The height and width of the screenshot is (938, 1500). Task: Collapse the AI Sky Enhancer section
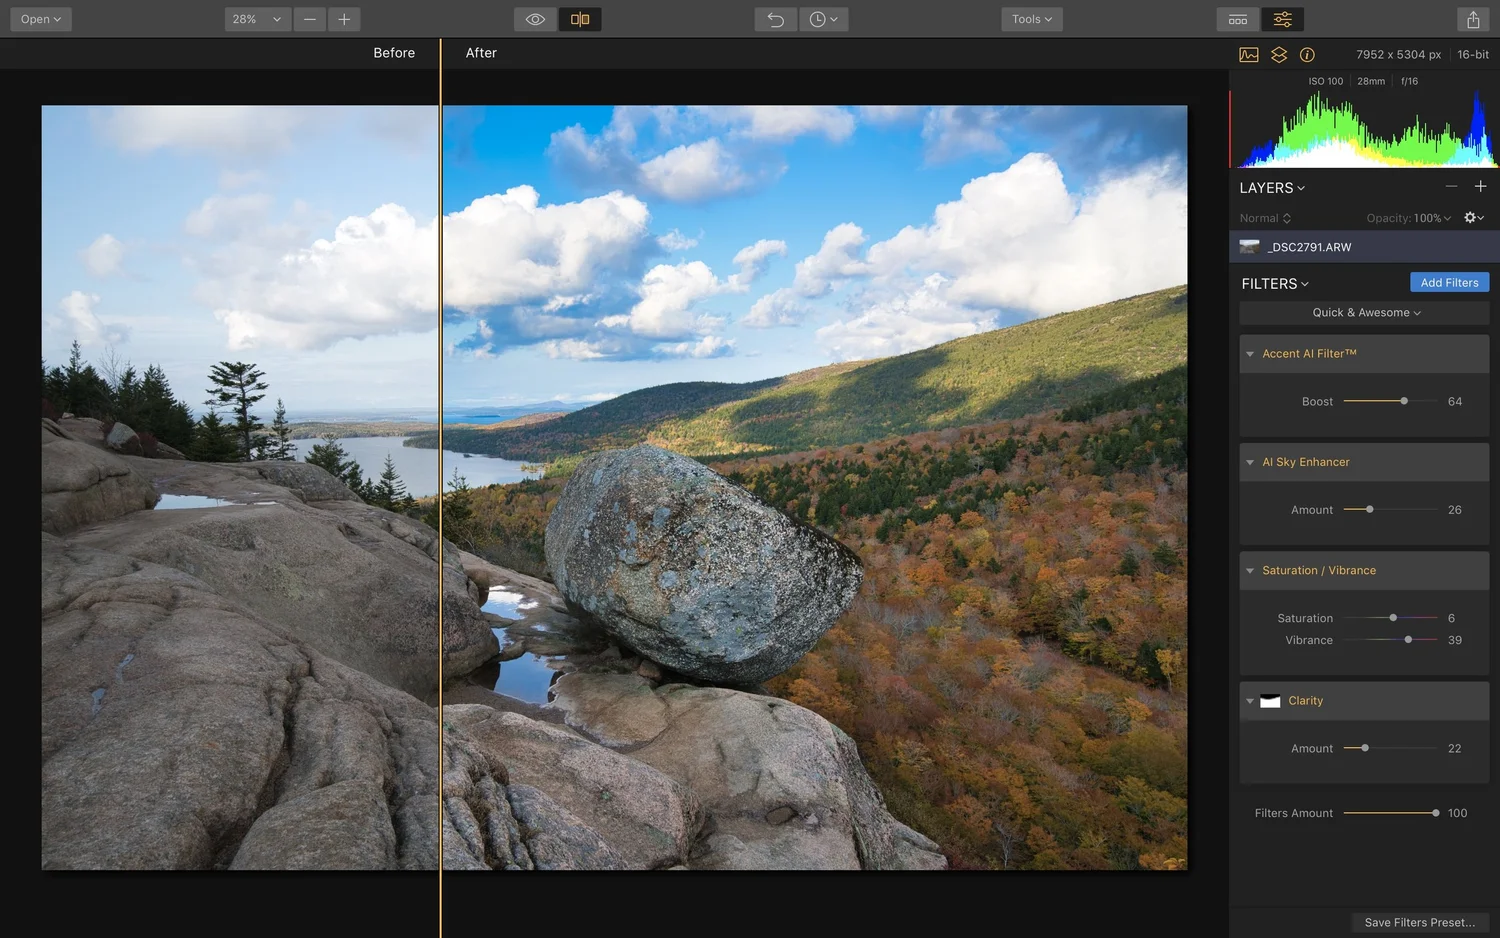point(1249,461)
